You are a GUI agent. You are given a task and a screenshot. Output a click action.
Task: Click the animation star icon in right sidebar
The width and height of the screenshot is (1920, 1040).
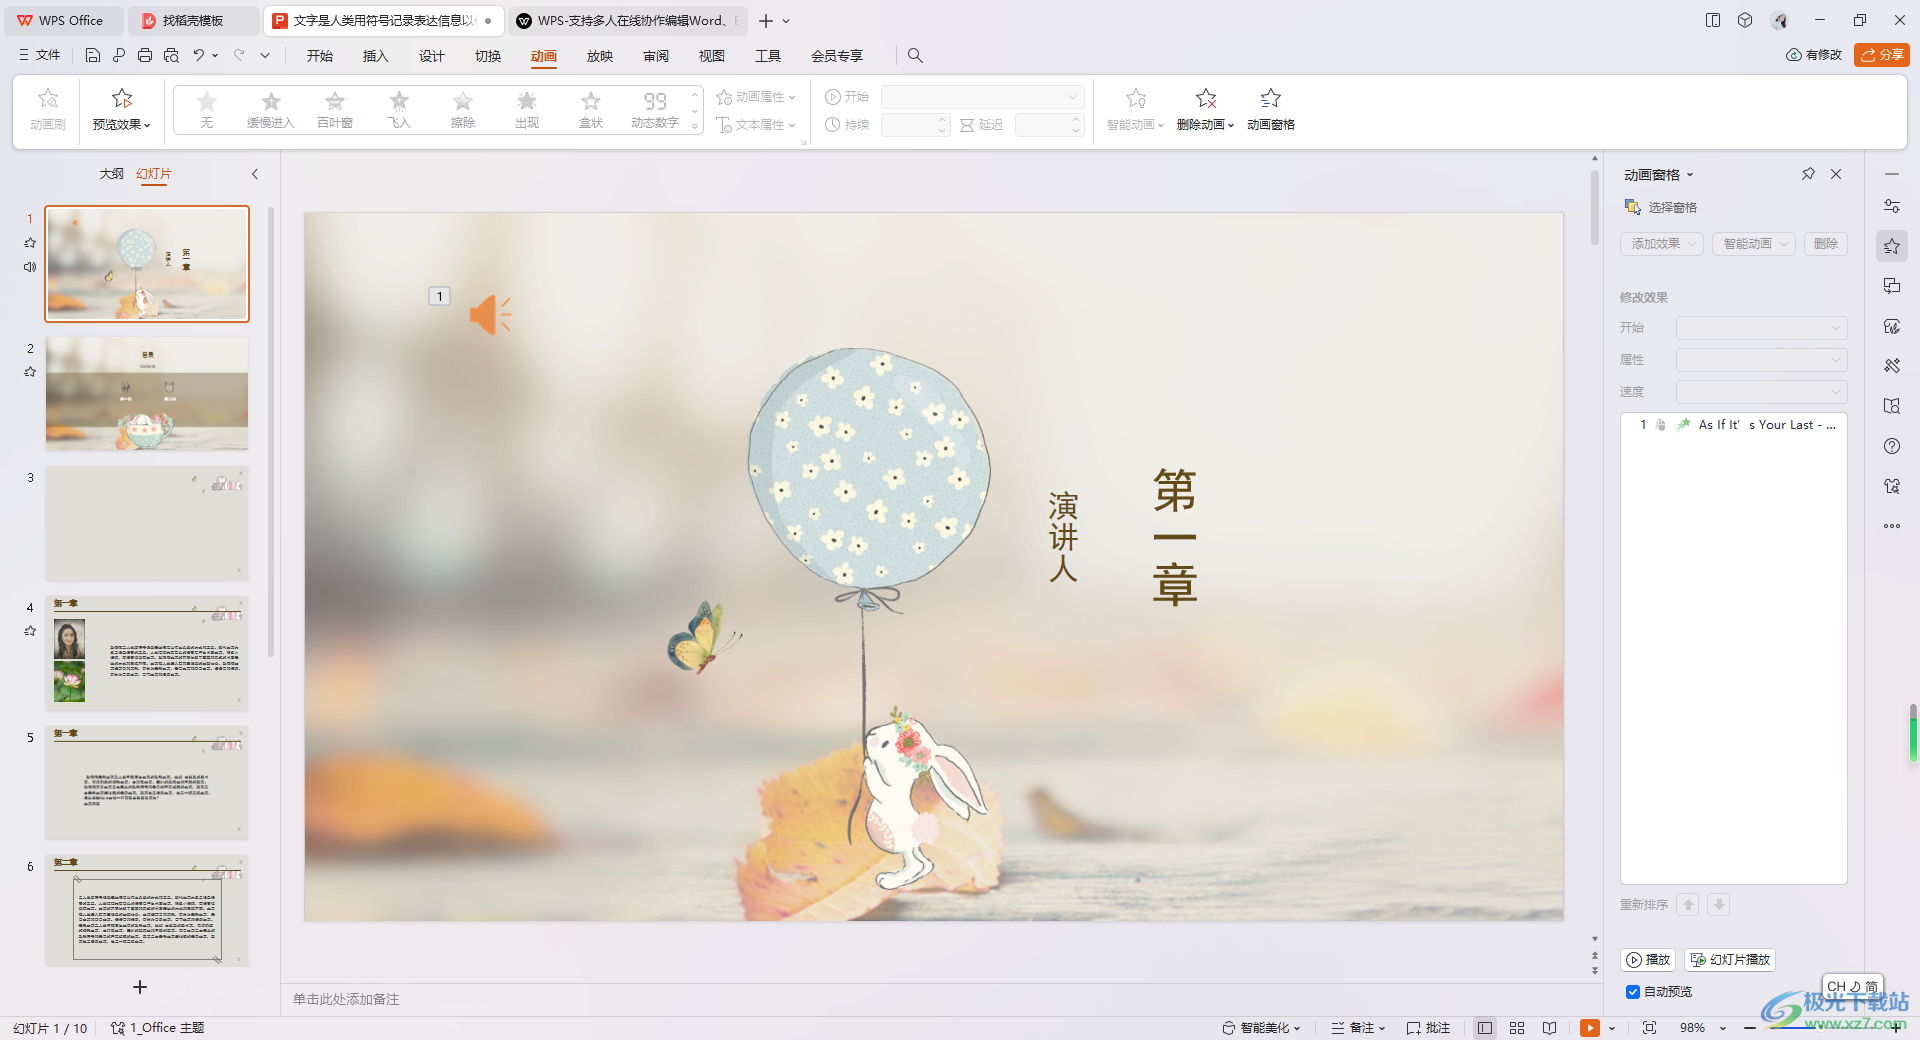point(1892,246)
